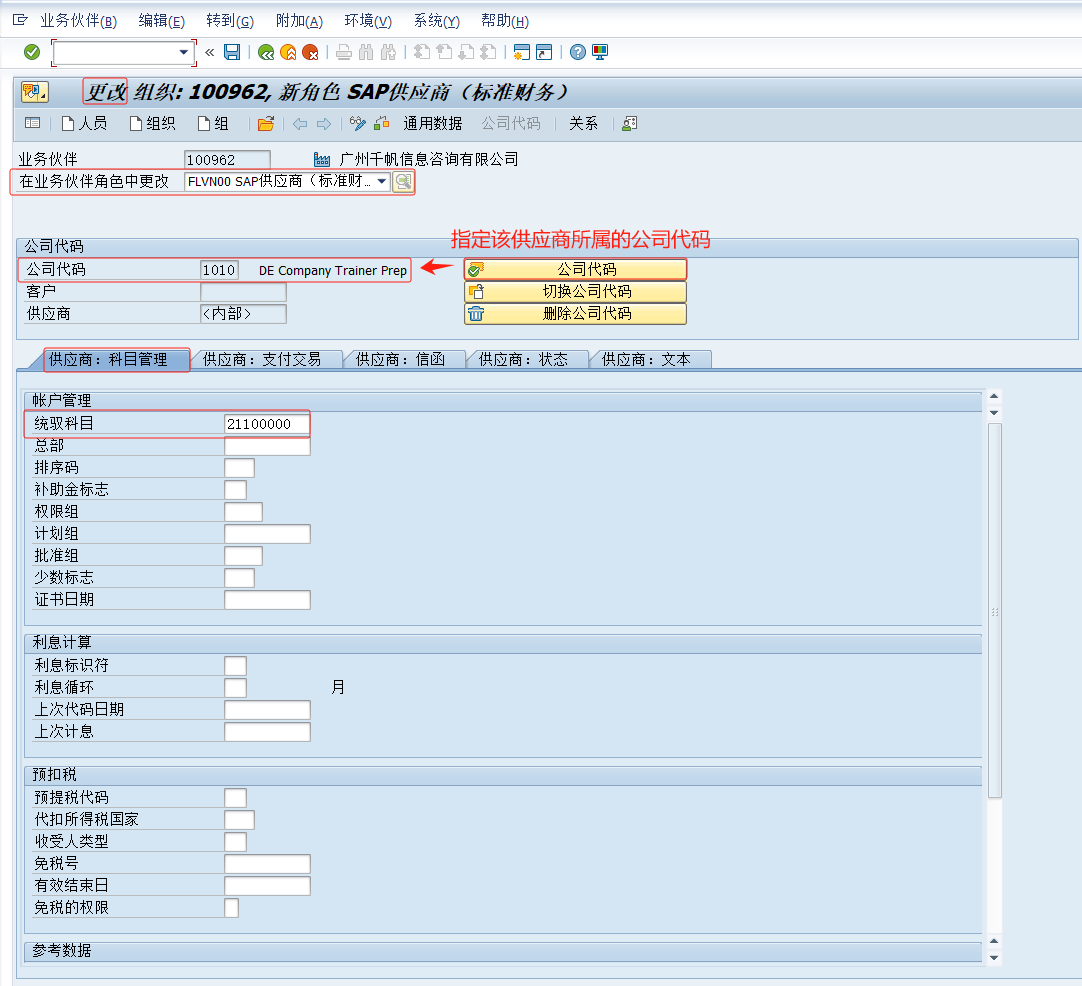Screen dimensions: 1082x986
Task: Click the Switch Display/Change glasses icon
Action: click(x=357, y=123)
